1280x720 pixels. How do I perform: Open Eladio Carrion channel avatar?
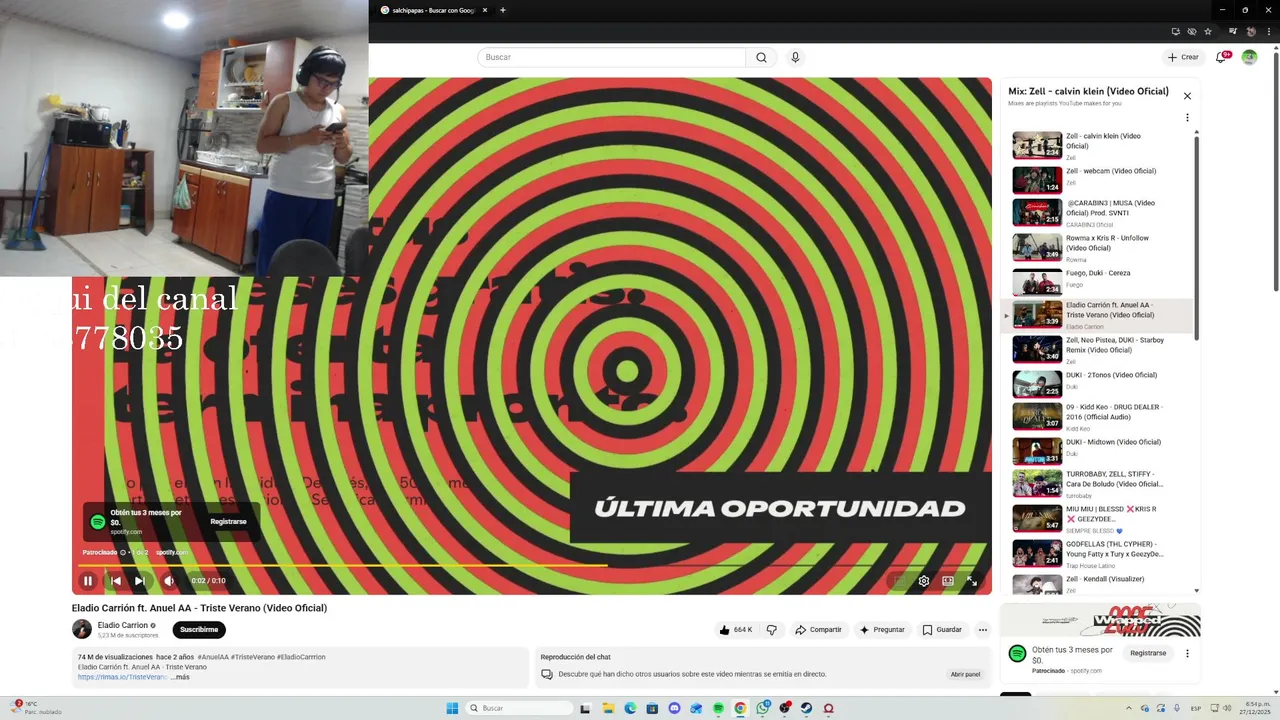(82, 629)
